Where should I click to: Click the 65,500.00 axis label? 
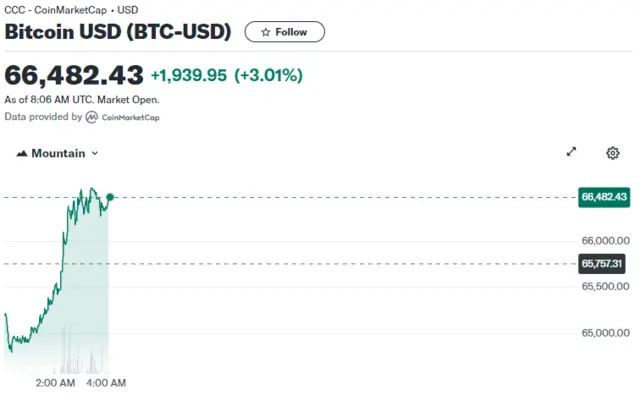(605, 286)
